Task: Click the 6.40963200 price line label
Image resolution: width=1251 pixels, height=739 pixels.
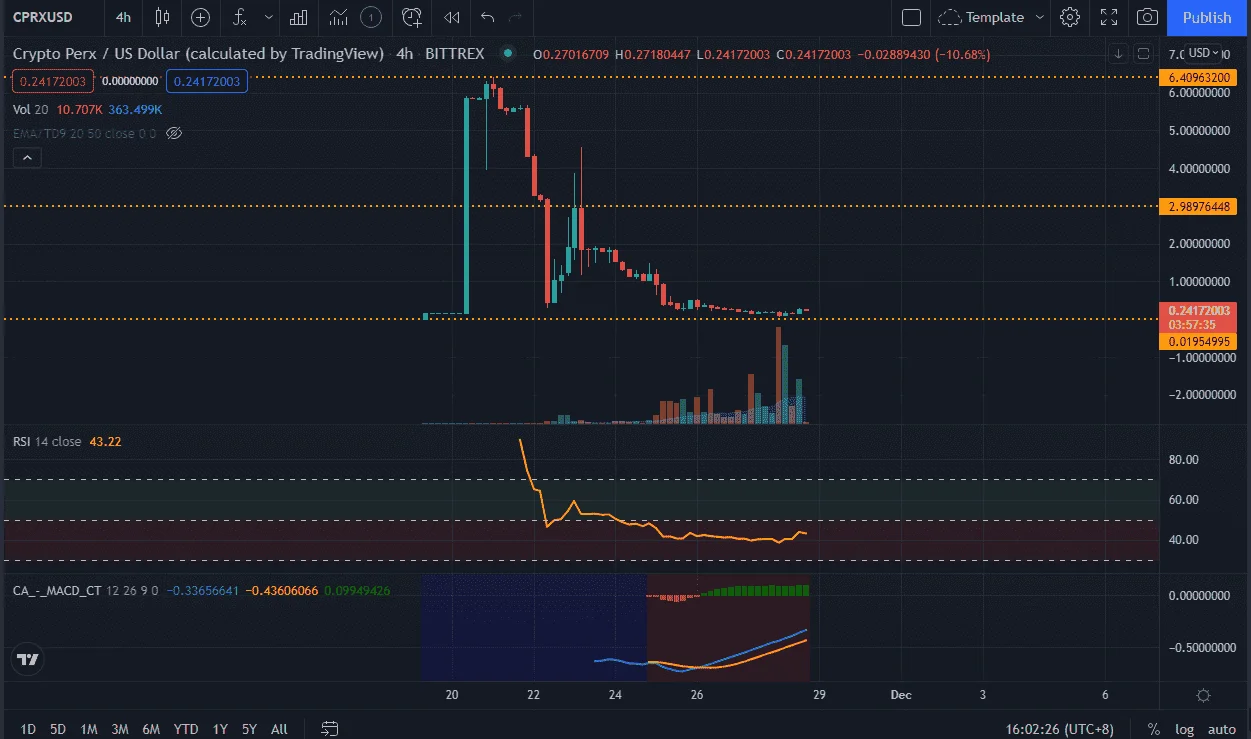Action: 1198,77
